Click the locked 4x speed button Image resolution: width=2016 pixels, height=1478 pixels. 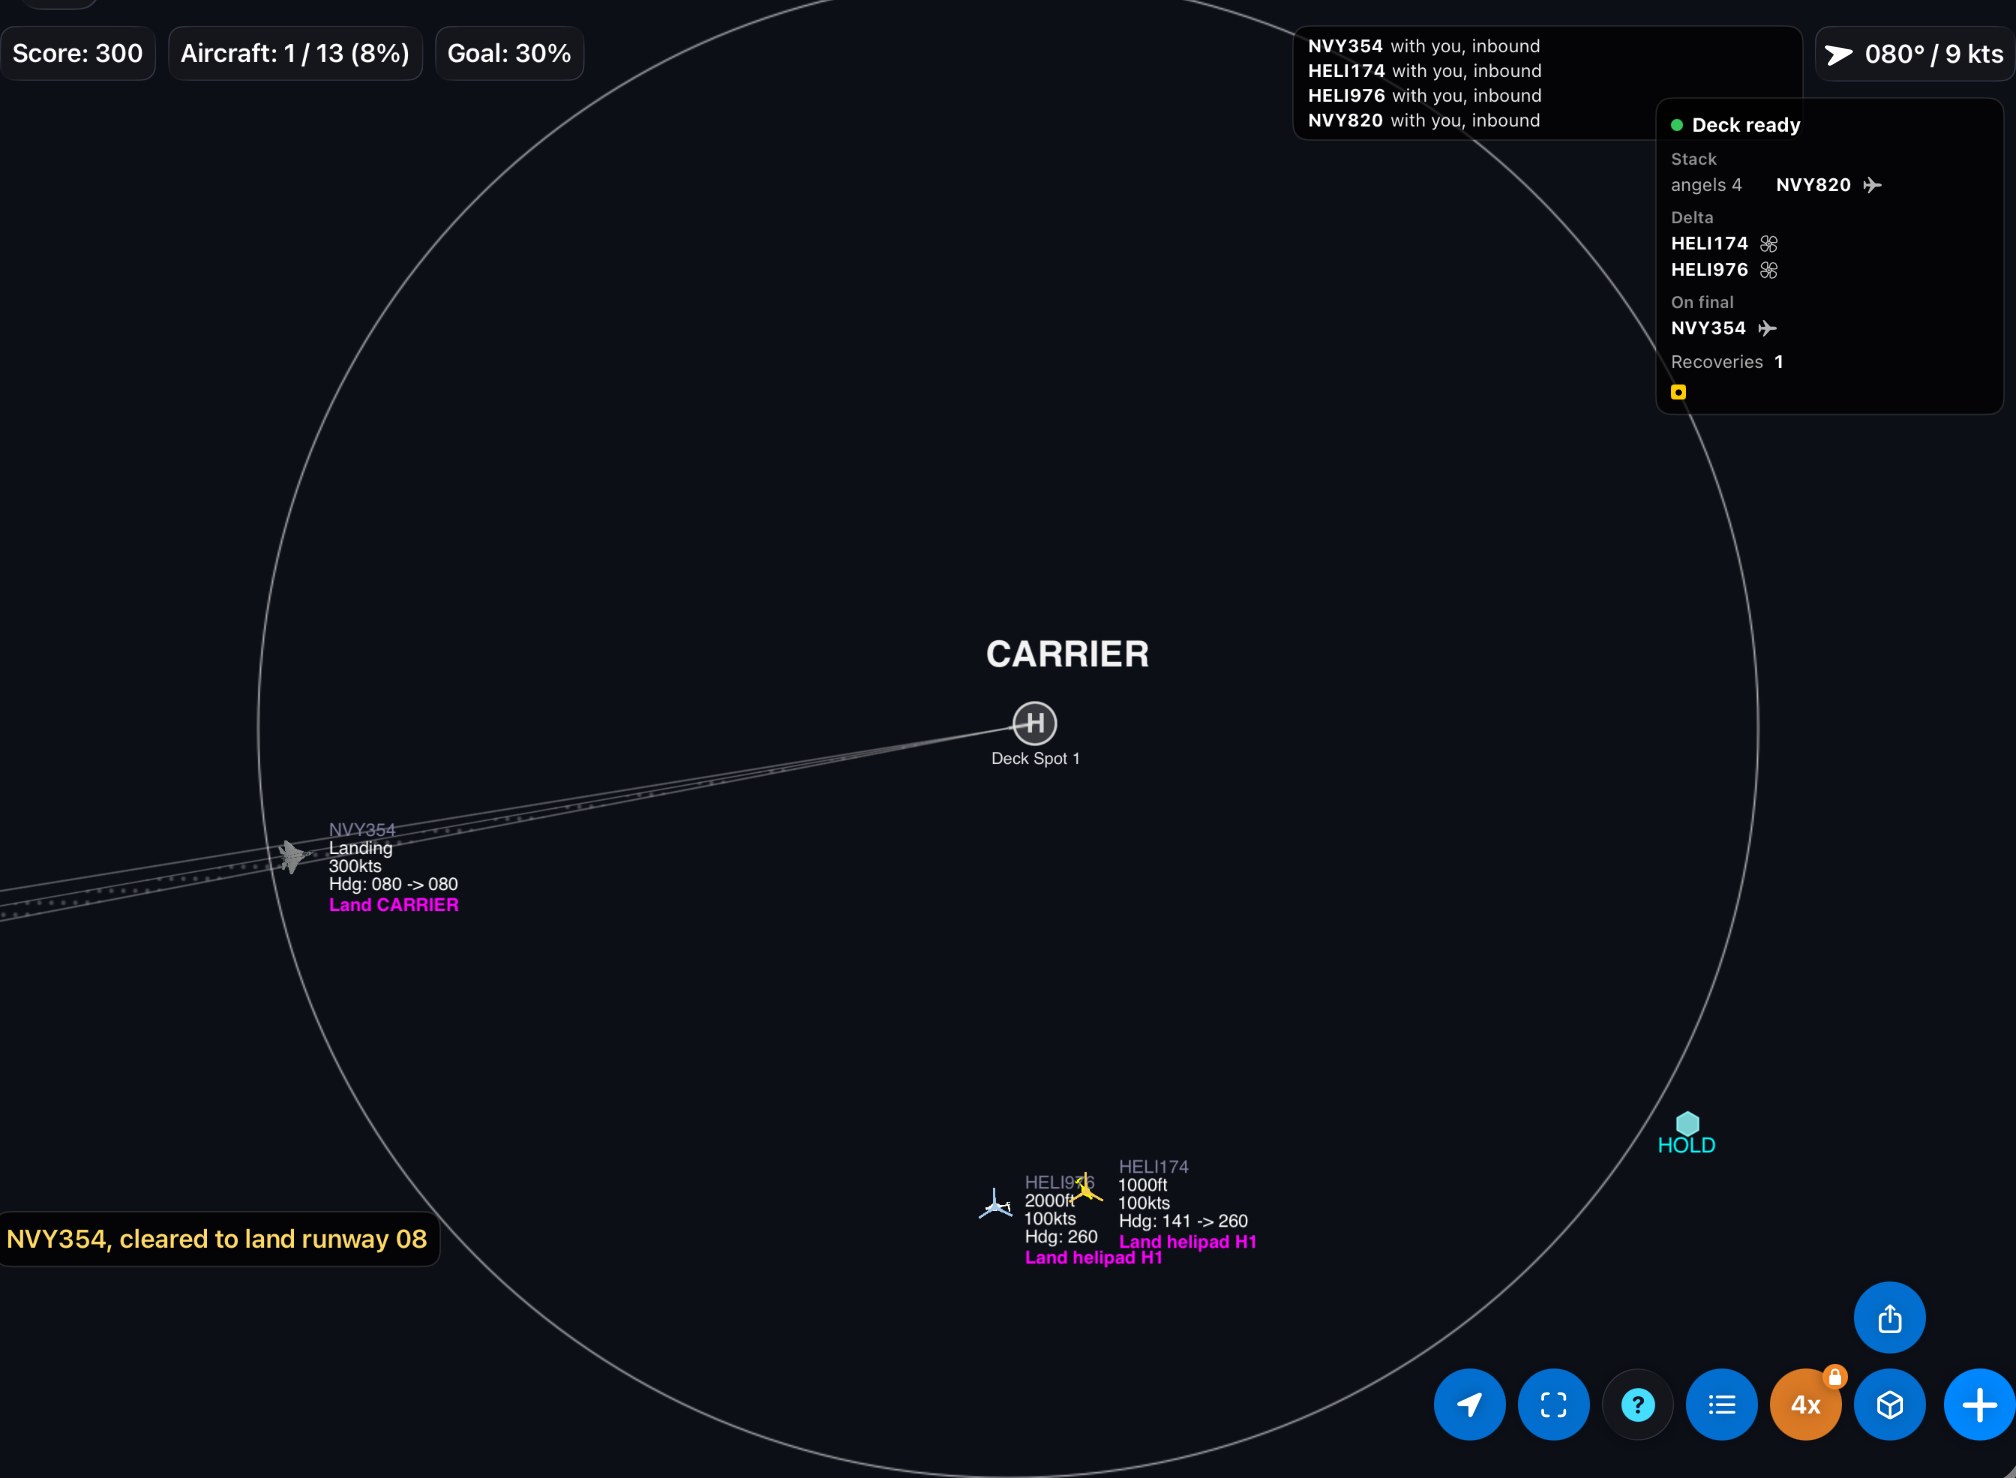pyautogui.click(x=1805, y=1405)
